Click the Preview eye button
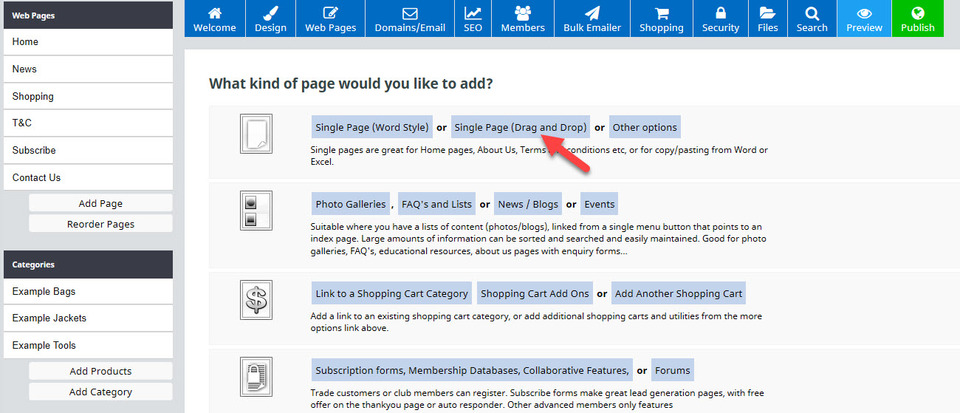Image resolution: width=960 pixels, height=413 pixels. [864, 18]
